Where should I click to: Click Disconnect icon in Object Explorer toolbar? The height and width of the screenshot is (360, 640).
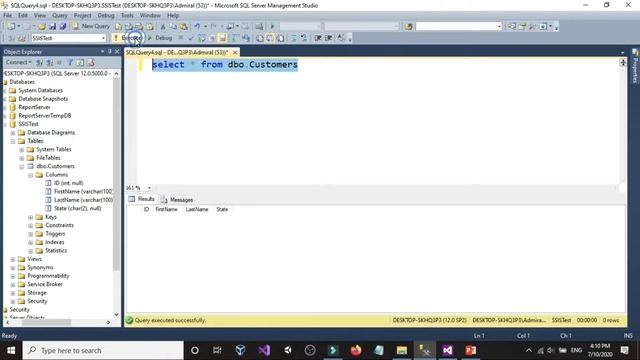coord(49,62)
